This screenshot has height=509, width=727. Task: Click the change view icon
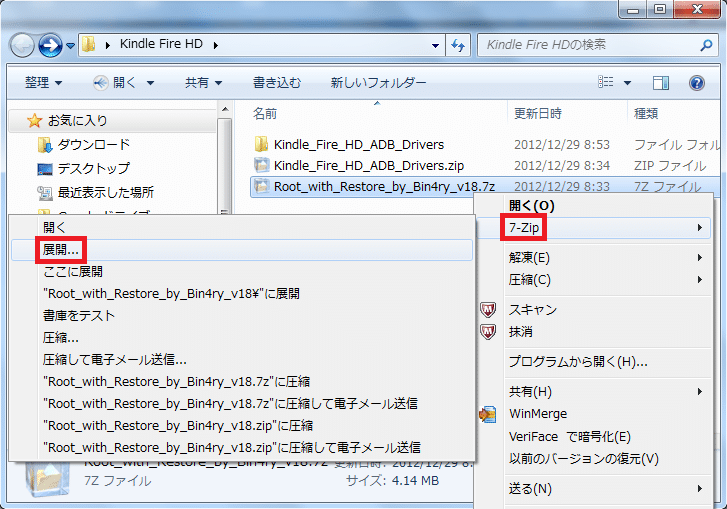606,83
